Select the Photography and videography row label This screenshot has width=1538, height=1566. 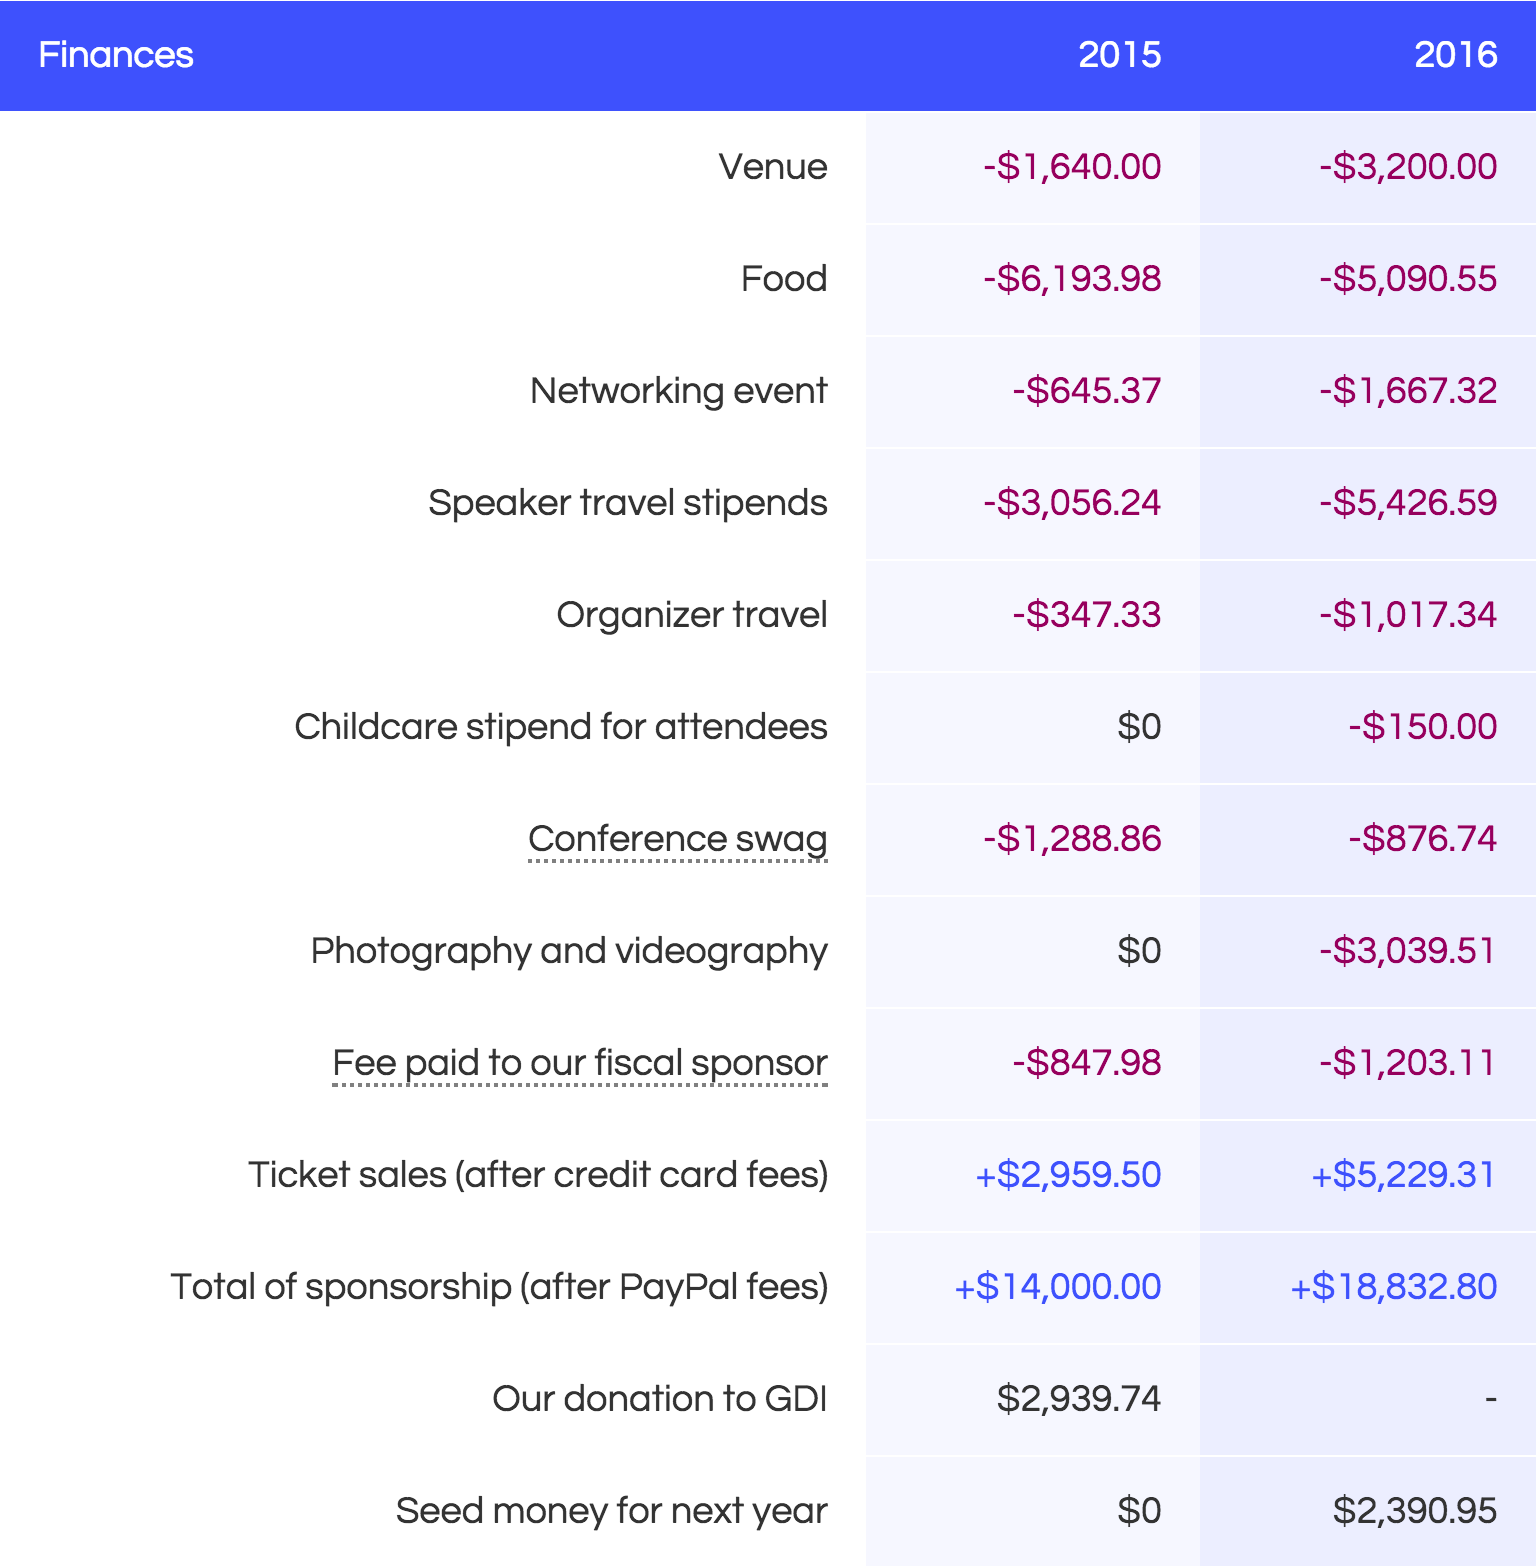[569, 951]
